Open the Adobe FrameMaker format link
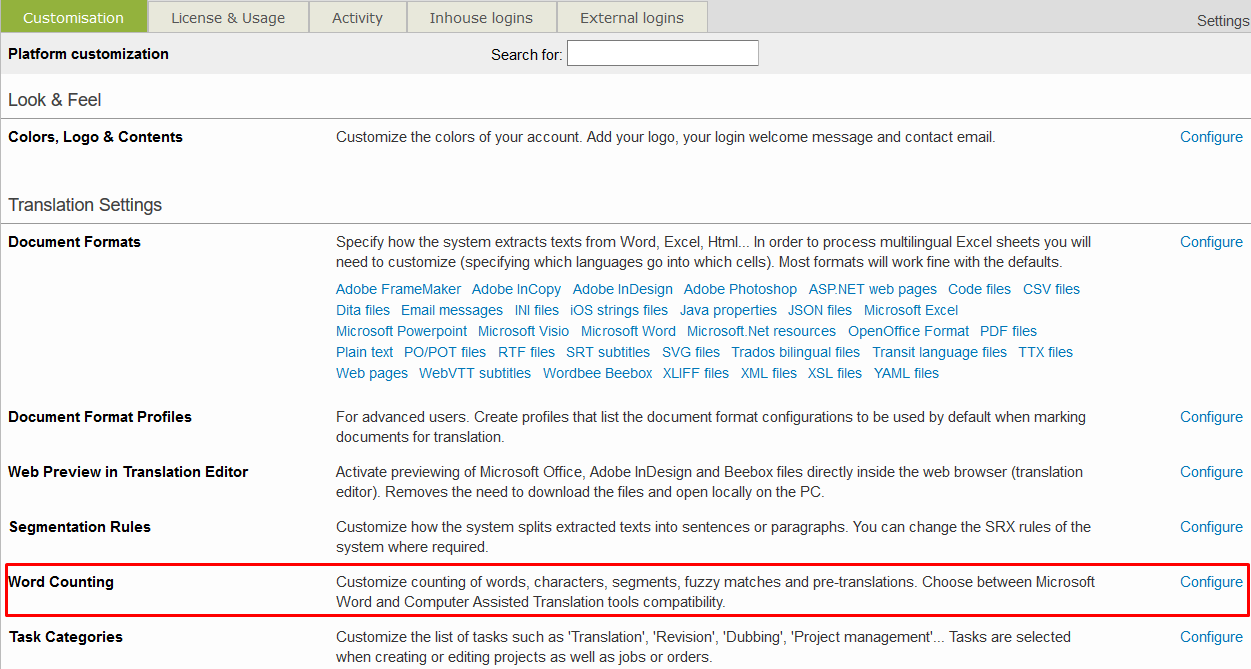 [398, 289]
